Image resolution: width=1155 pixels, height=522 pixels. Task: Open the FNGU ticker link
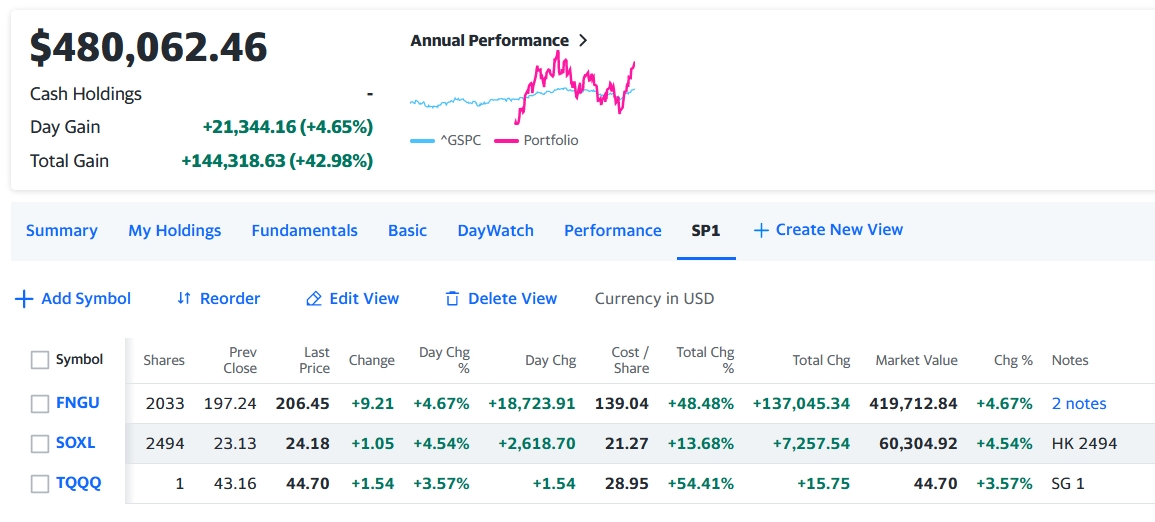pyautogui.click(x=78, y=403)
